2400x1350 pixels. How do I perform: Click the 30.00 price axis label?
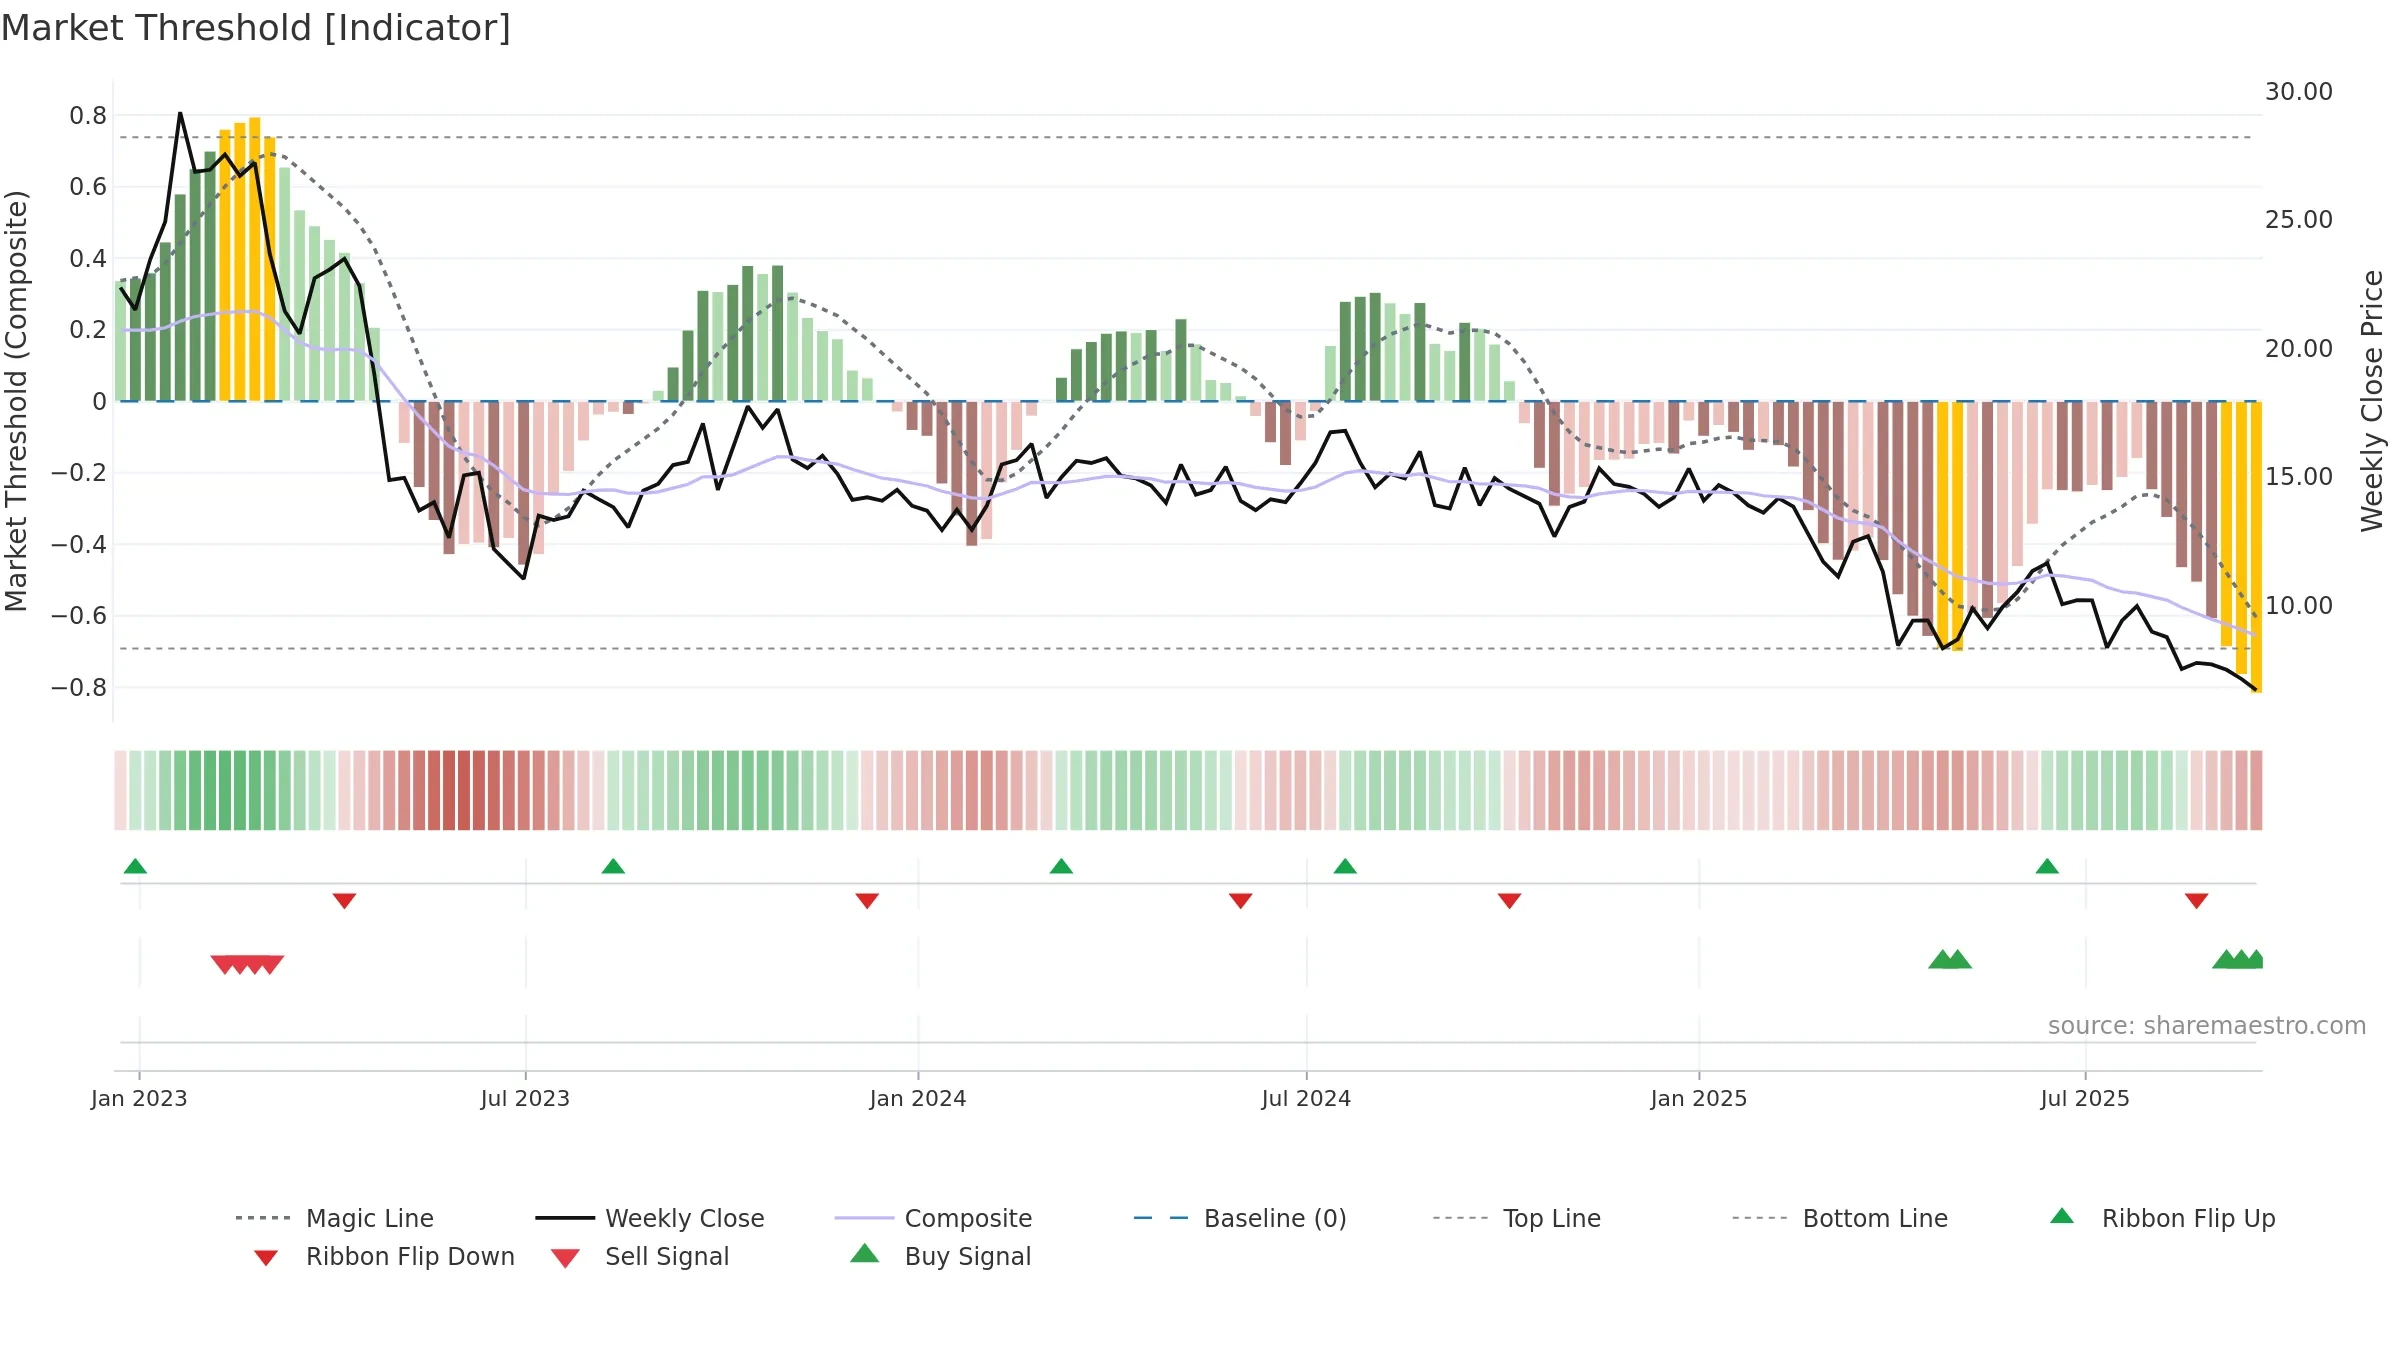coord(2299,92)
